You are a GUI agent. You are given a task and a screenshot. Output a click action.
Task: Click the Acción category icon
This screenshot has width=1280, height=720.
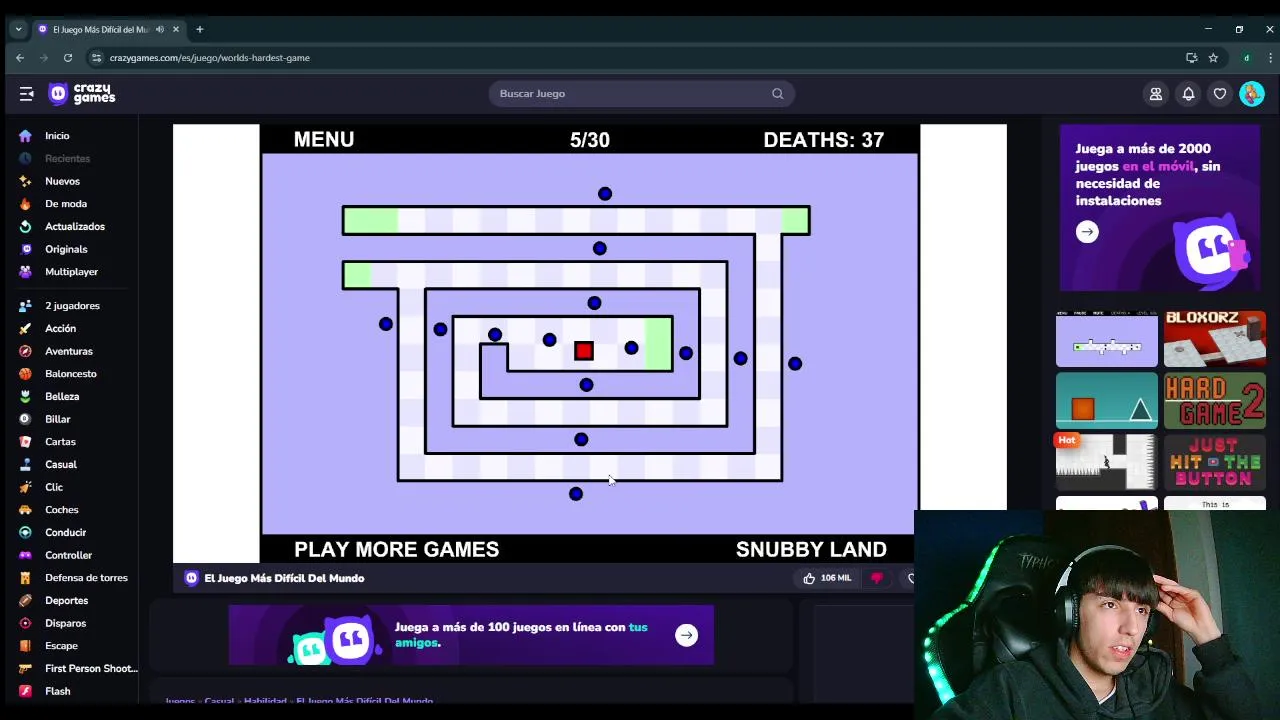coord(25,328)
